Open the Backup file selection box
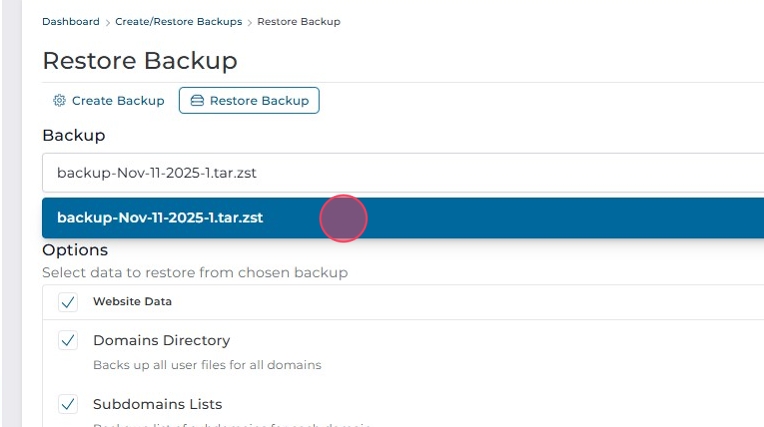This screenshot has height=427, width=764. (x=400, y=173)
